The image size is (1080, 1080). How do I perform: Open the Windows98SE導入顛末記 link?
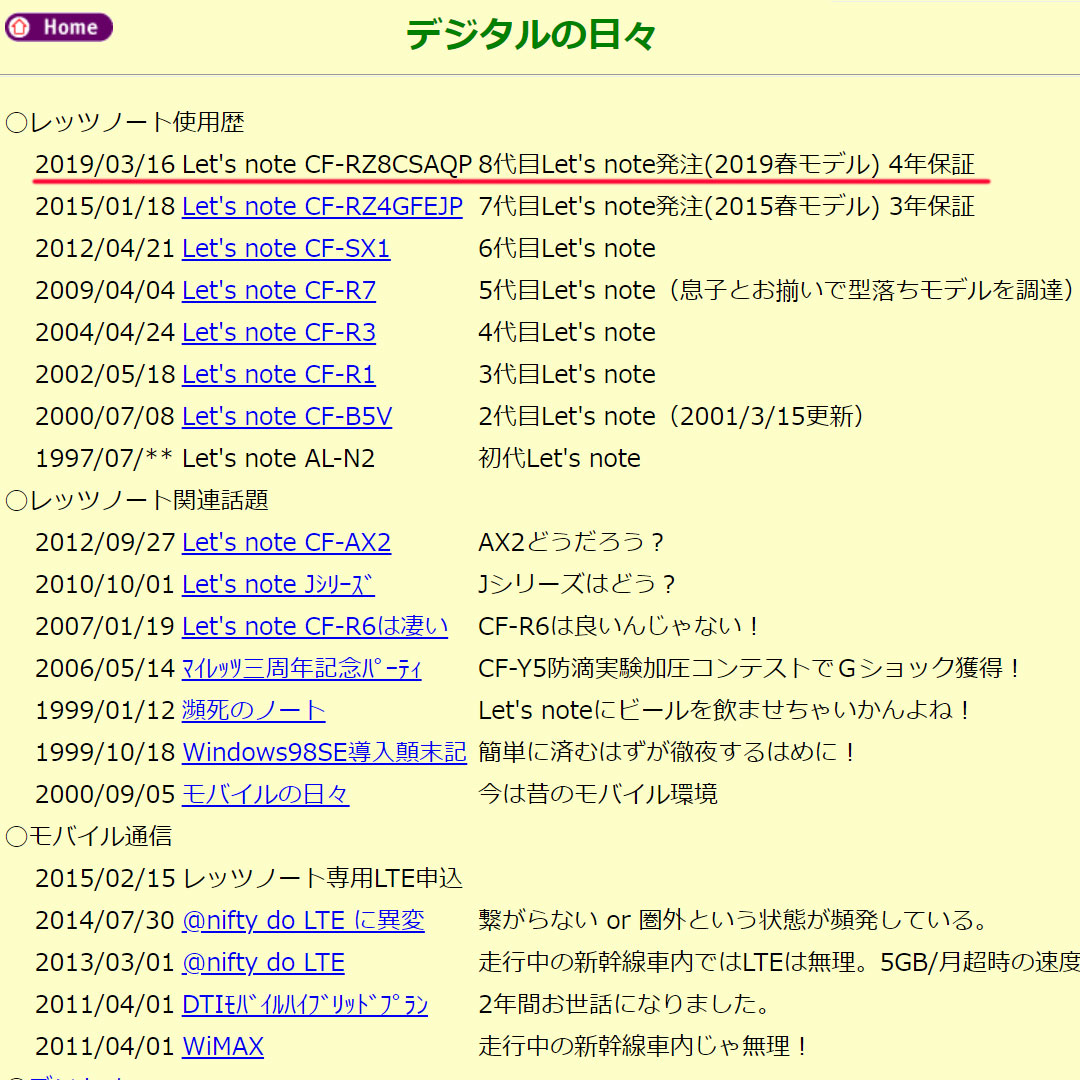point(324,753)
